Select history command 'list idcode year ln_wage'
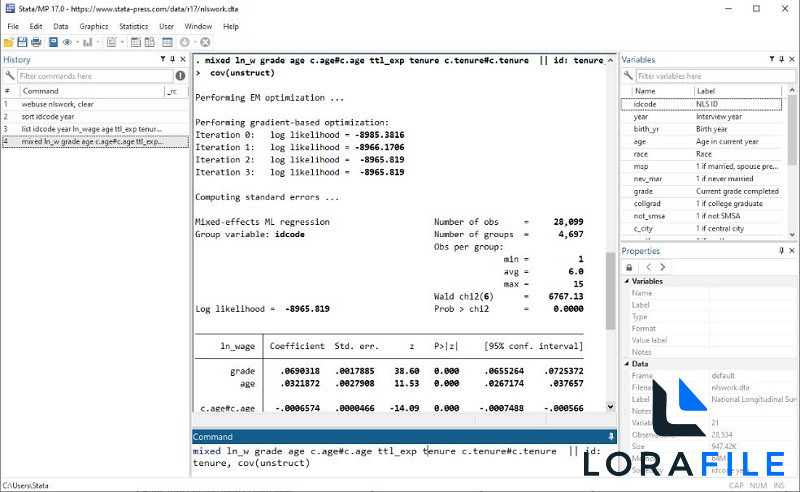Image resolution: width=800 pixels, height=492 pixels. [x=95, y=129]
